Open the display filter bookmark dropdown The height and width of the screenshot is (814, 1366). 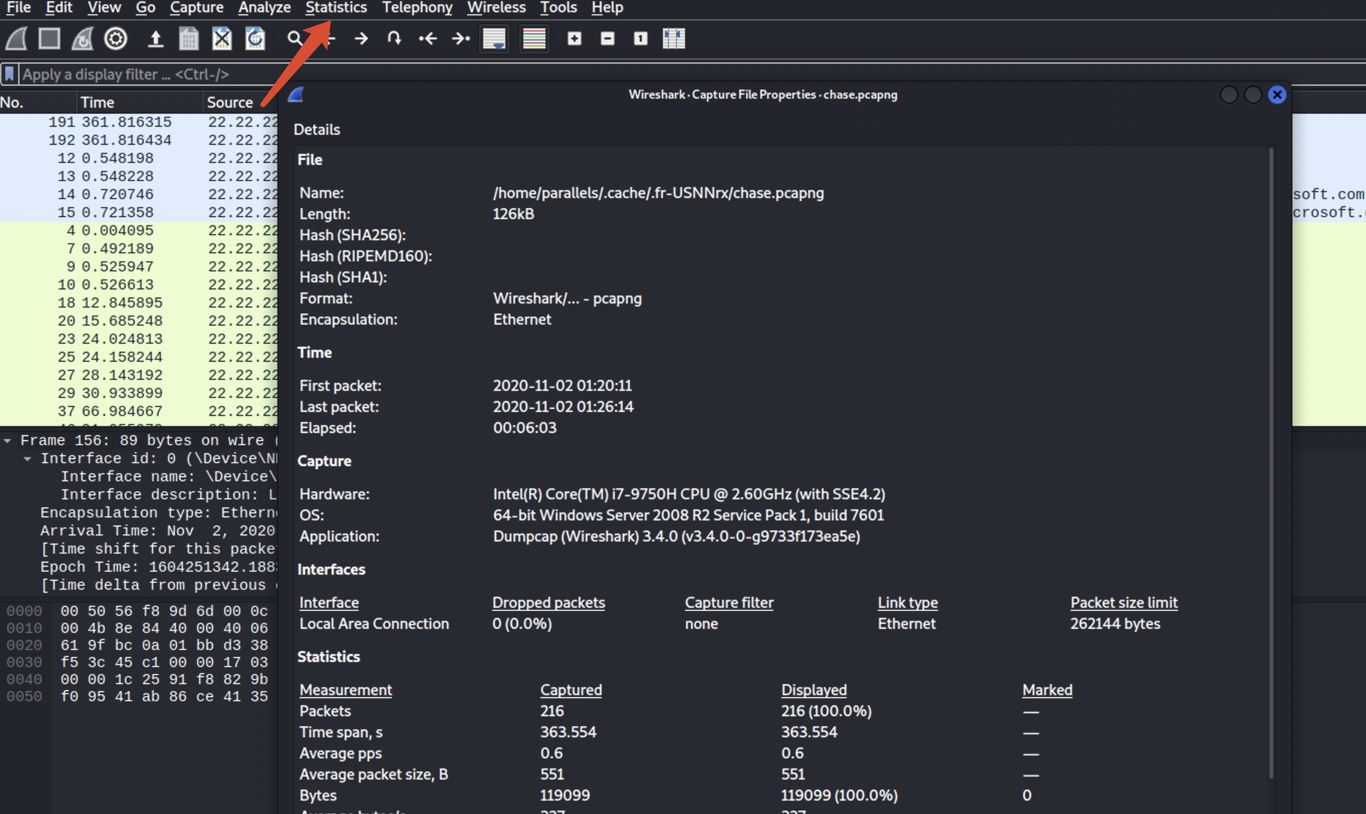click(9, 74)
